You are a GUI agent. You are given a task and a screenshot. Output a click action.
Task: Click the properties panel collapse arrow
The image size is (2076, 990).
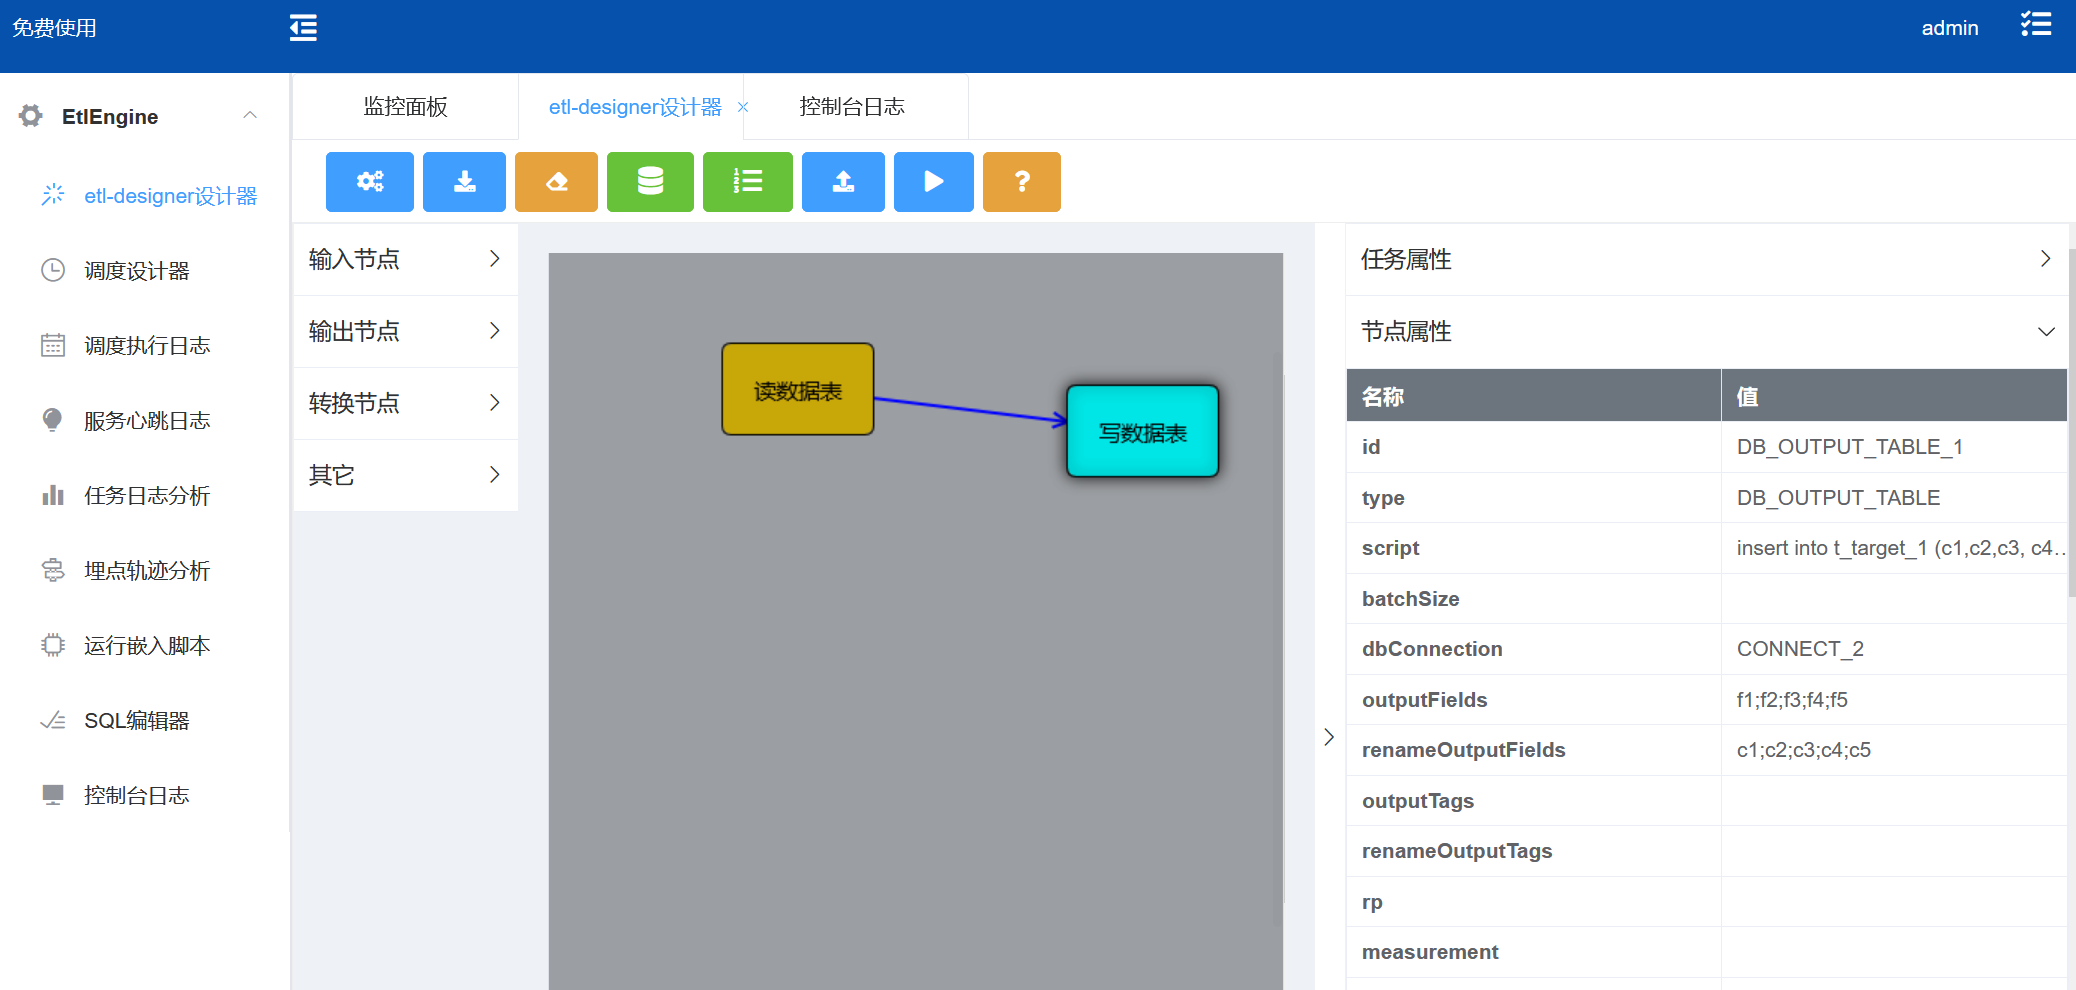coord(1329,737)
